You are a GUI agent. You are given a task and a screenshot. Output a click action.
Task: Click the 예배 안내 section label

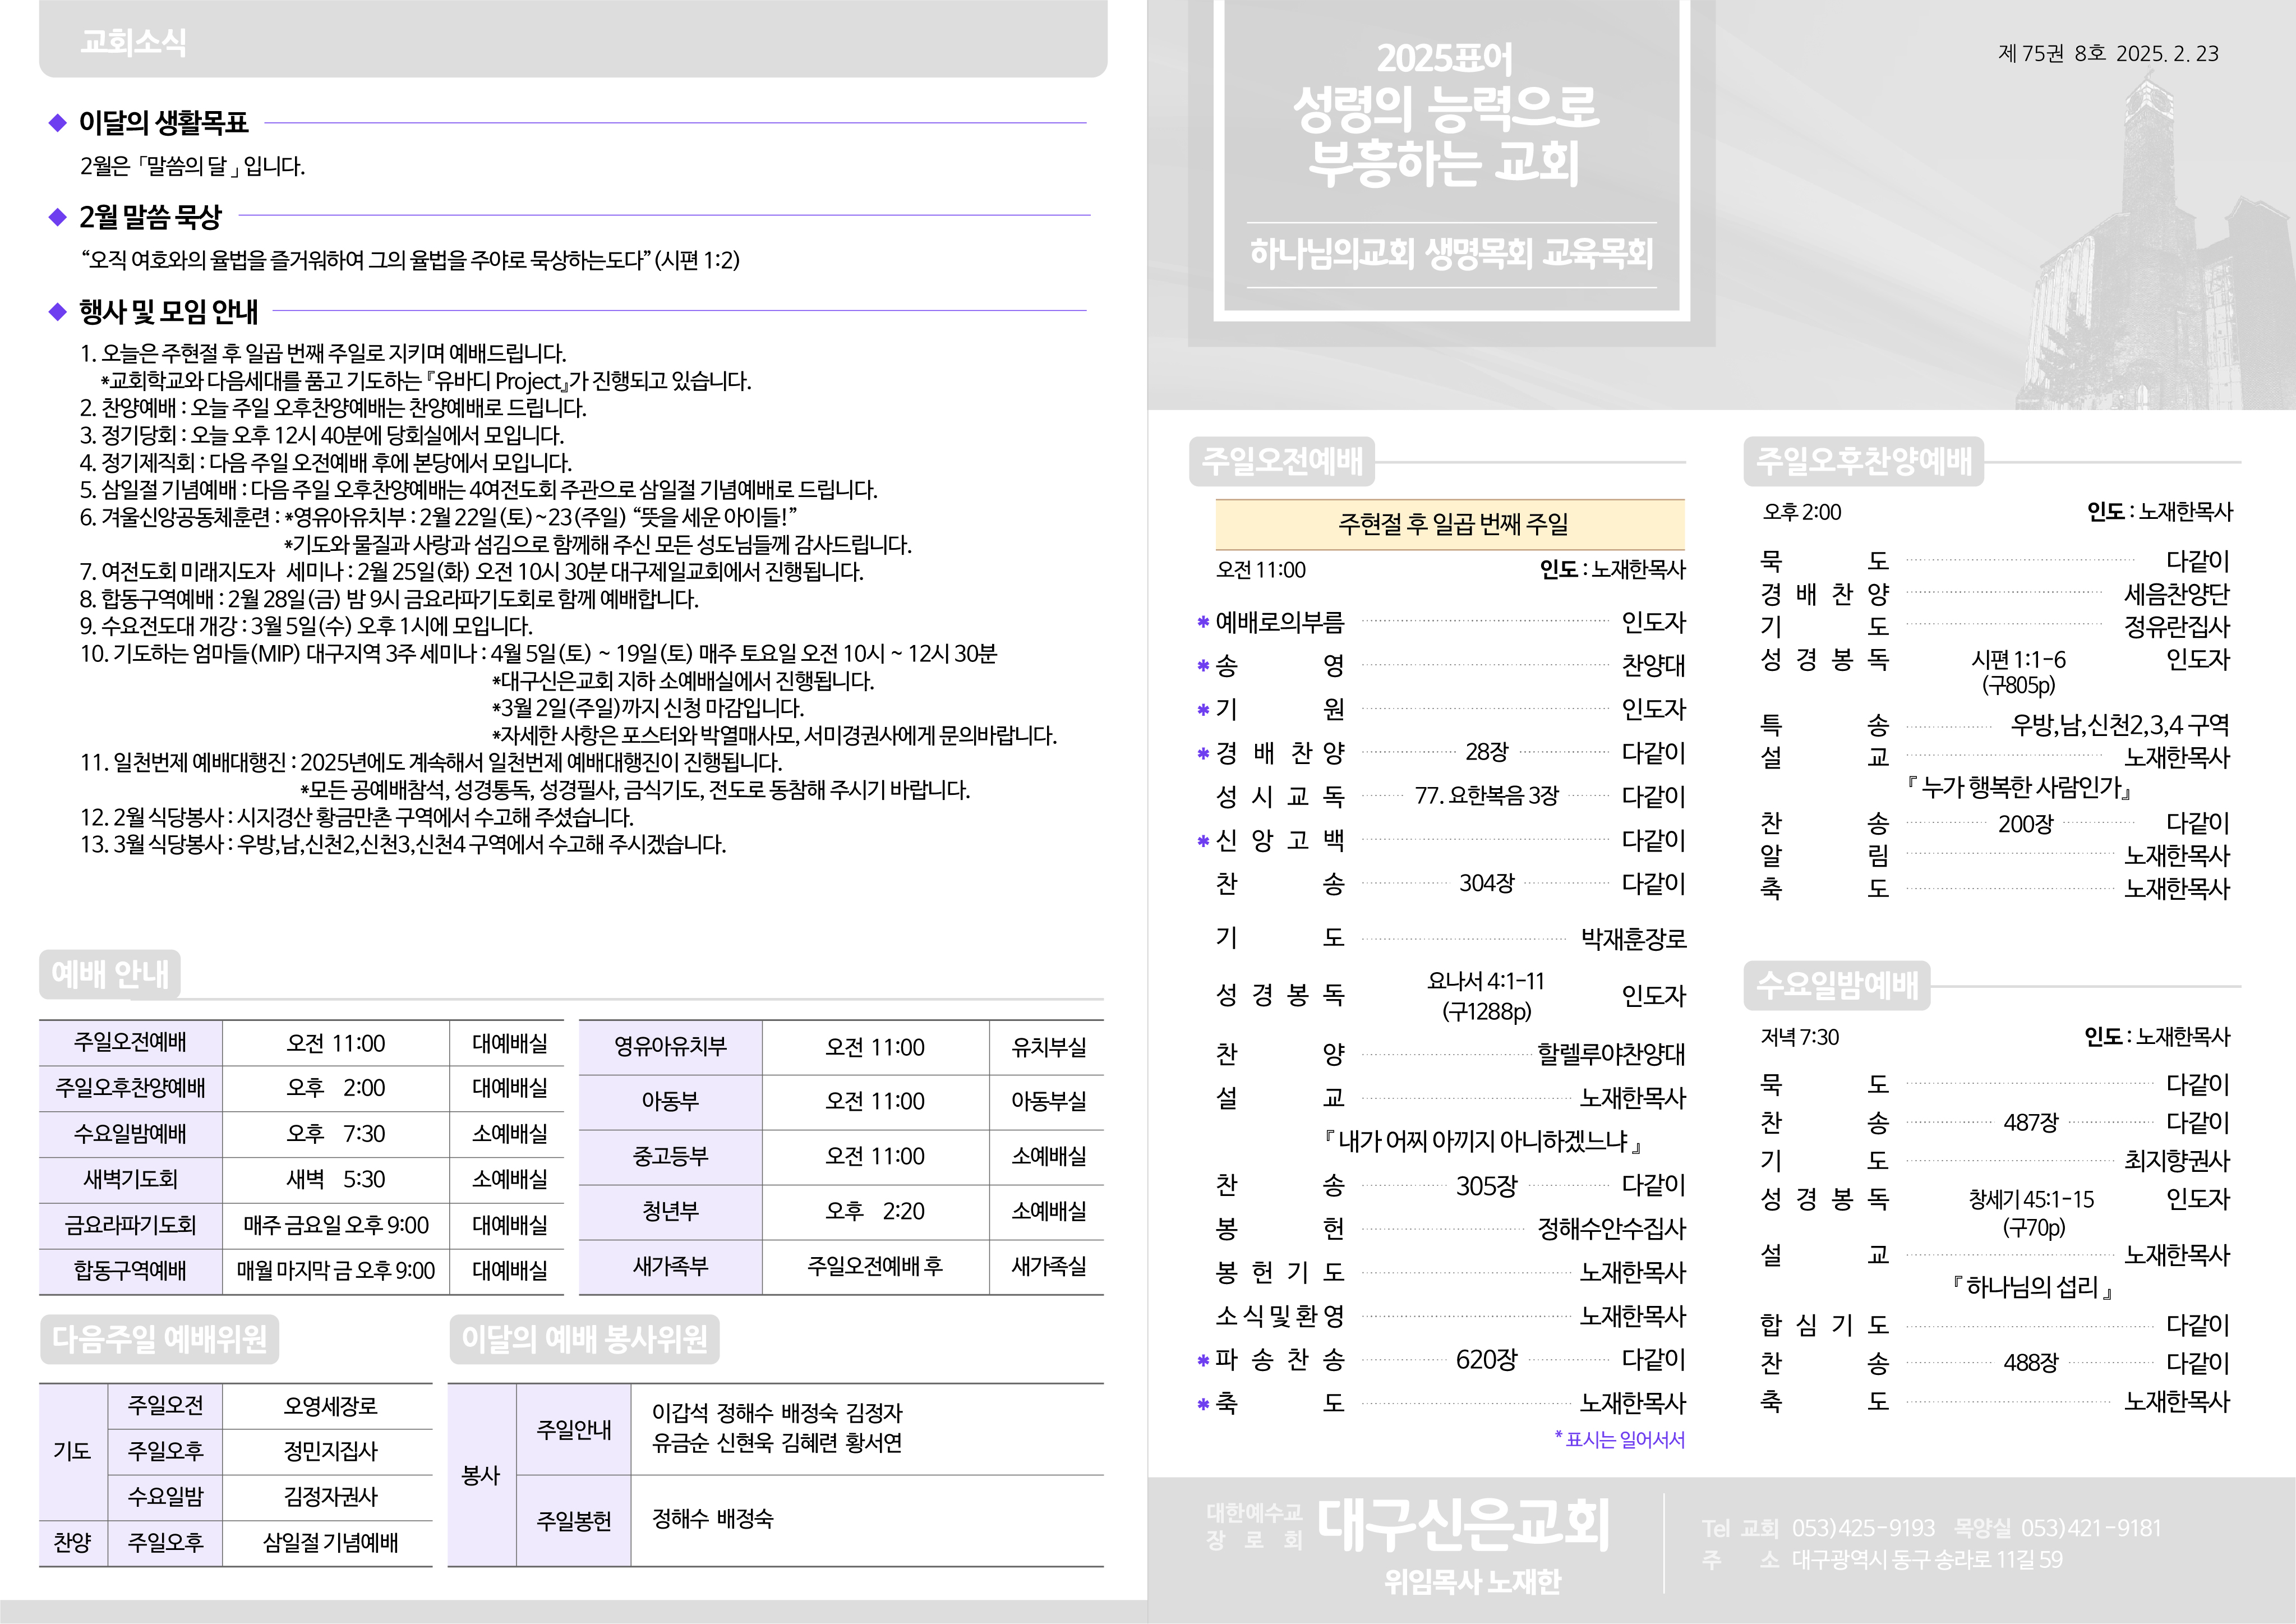110,974
